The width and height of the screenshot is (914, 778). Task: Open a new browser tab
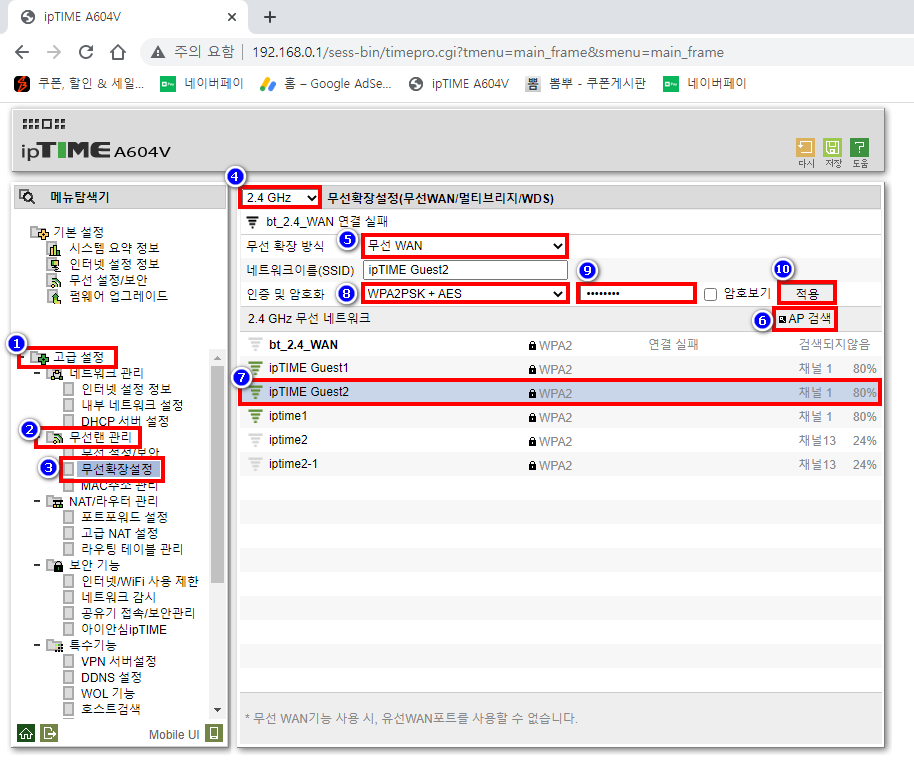[269, 17]
